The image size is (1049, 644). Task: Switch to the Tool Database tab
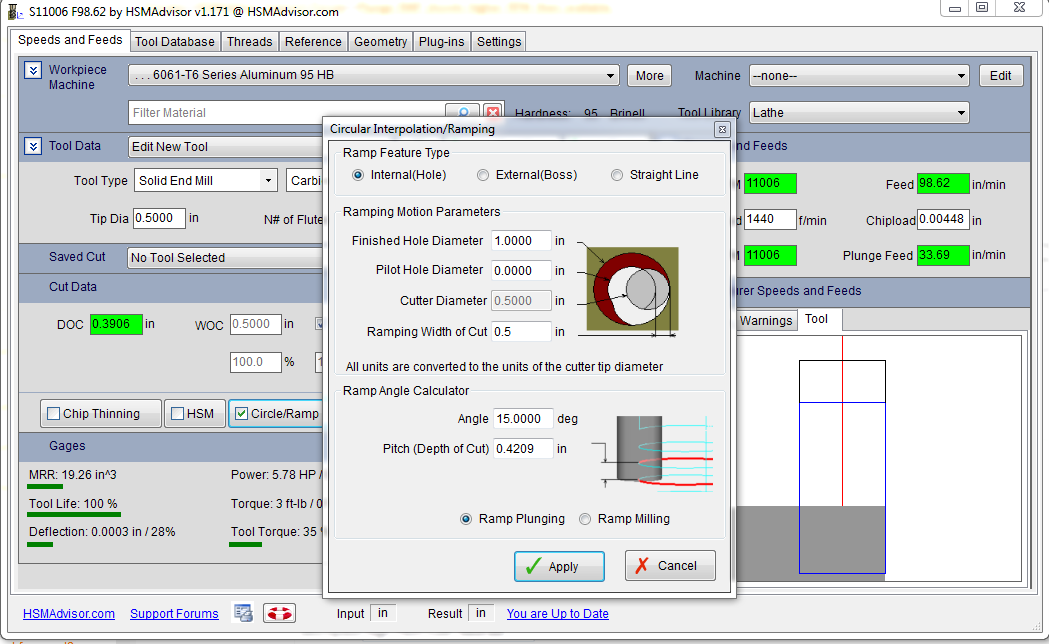coord(174,42)
